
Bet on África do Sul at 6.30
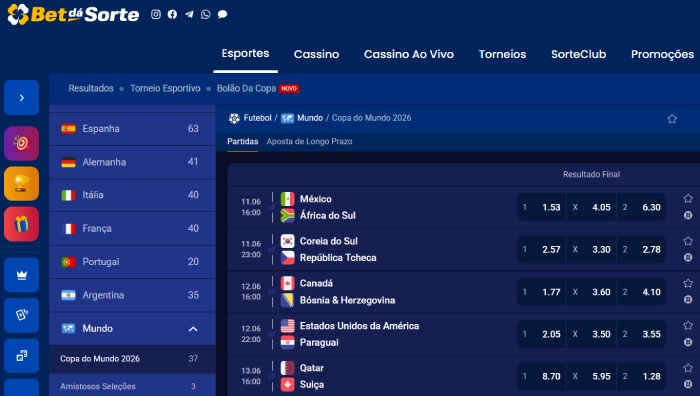click(642, 207)
